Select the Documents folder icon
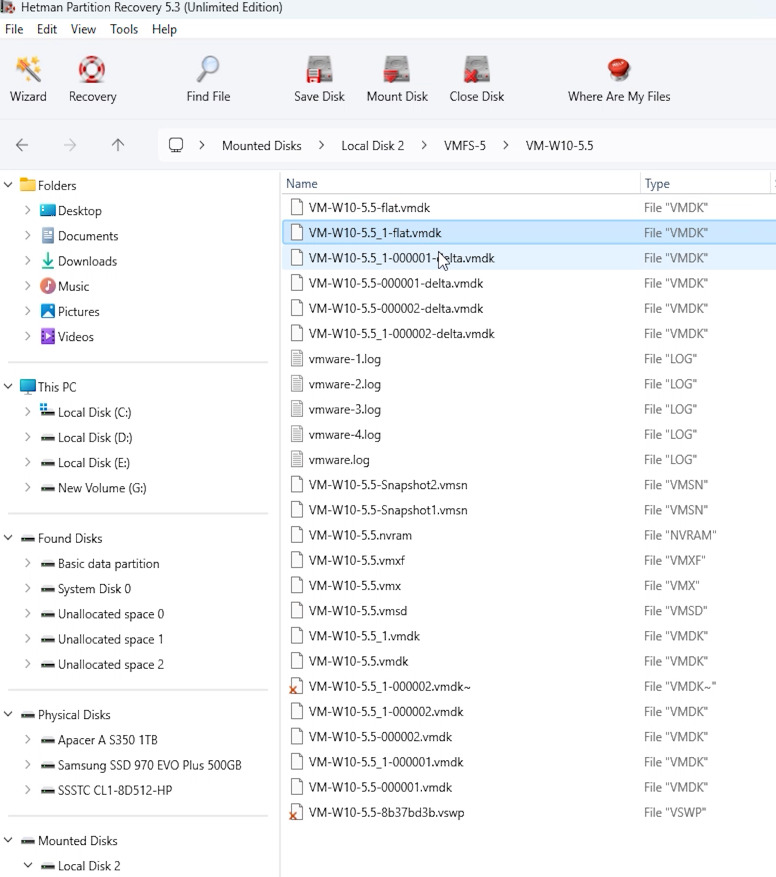The image size is (776, 877). [x=48, y=235]
